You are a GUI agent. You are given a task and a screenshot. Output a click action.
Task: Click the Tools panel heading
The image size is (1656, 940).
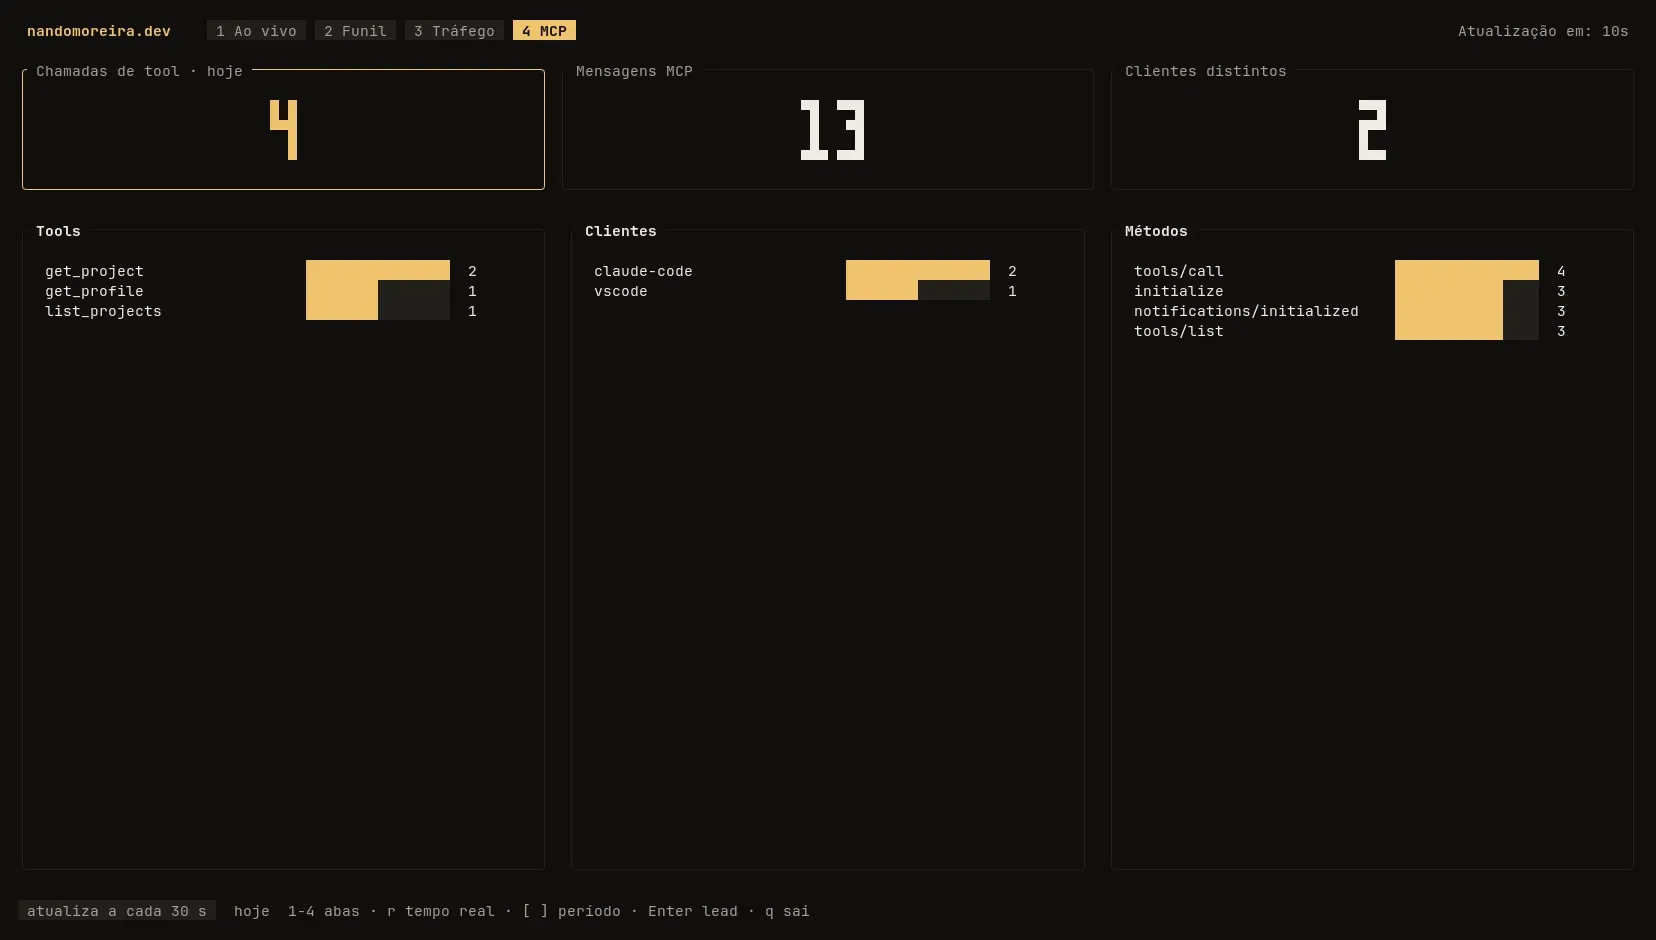[58, 231]
